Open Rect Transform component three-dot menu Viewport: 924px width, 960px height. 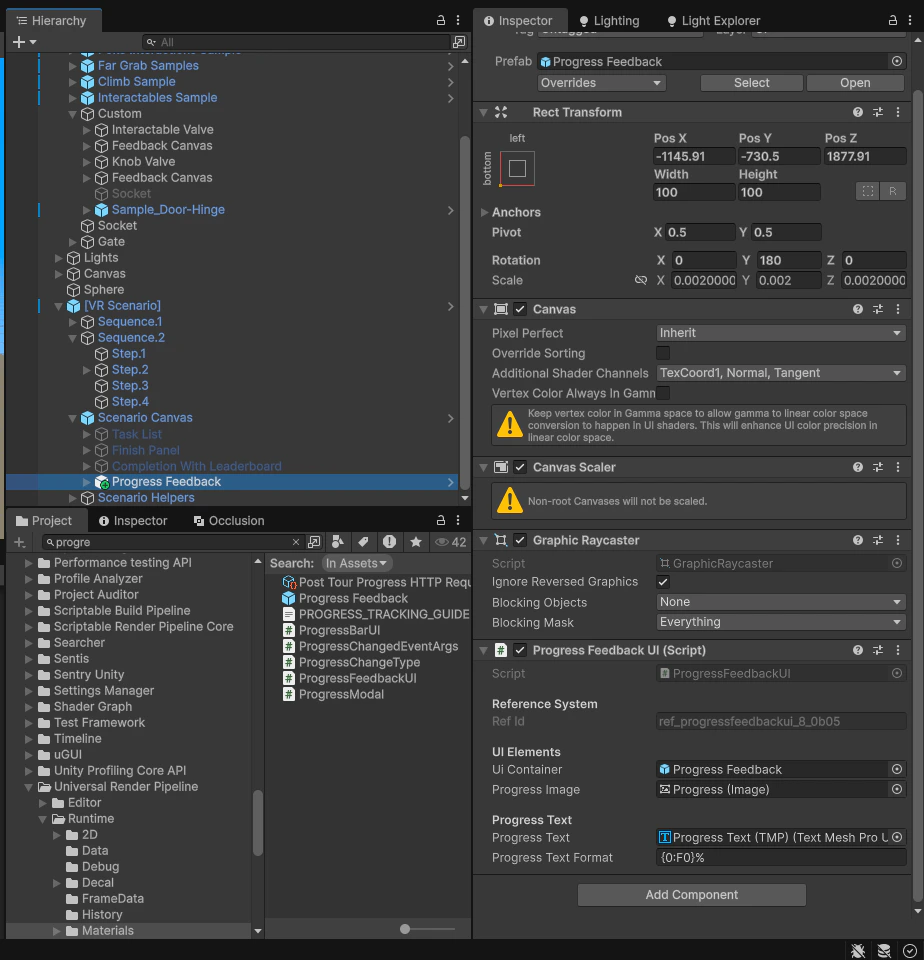898,112
